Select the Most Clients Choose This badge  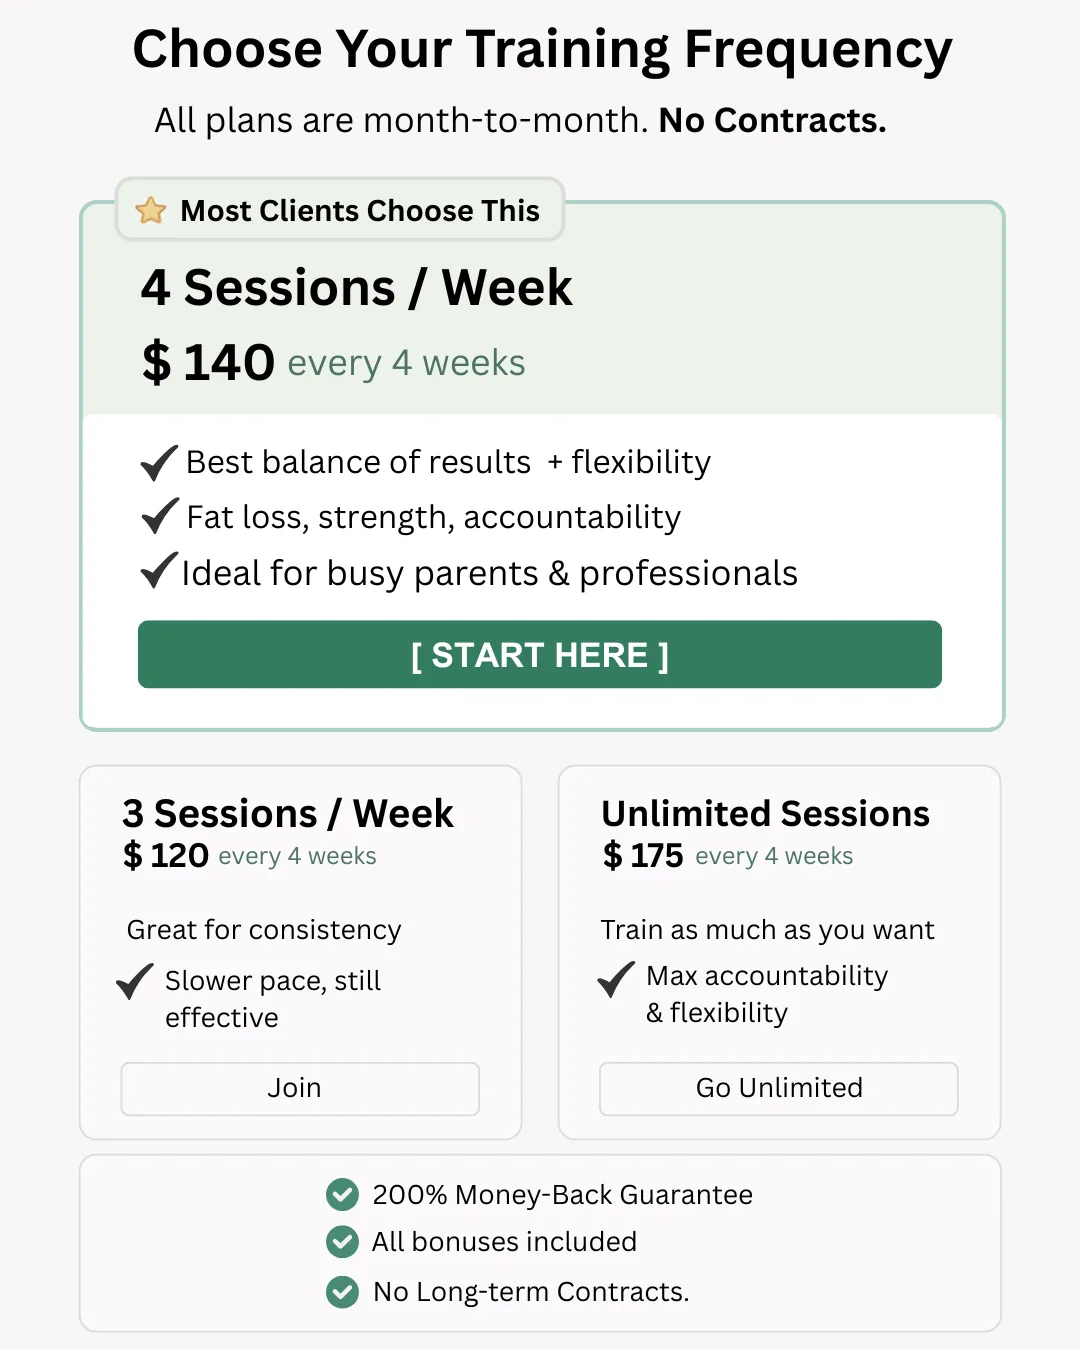pyautogui.click(x=340, y=210)
